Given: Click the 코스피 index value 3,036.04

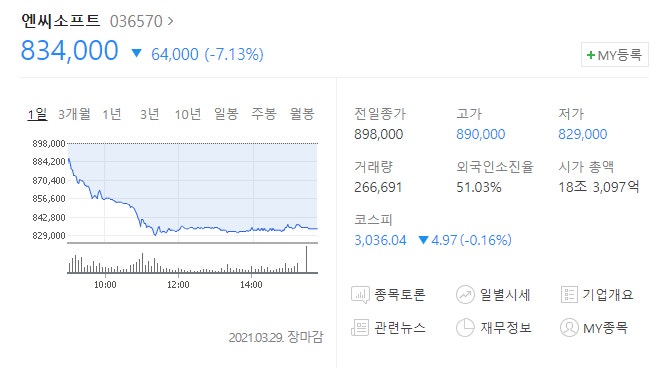Looking at the screenshot, I should tap(380, 240).
